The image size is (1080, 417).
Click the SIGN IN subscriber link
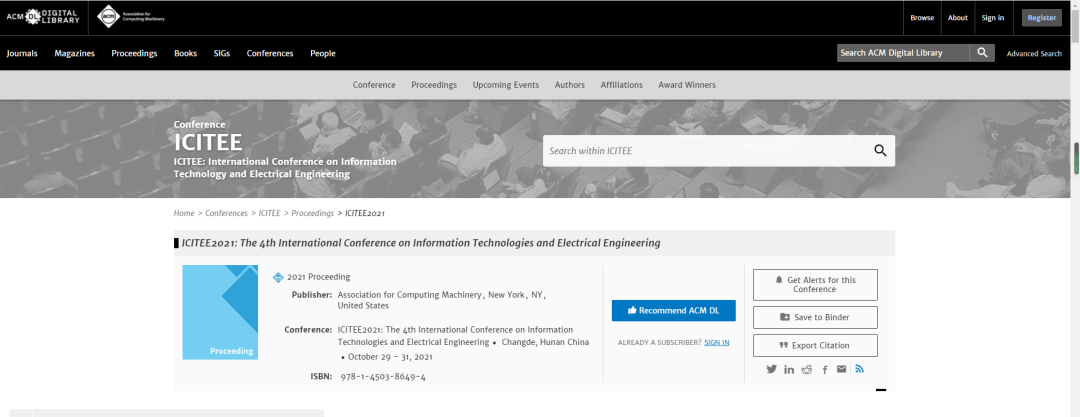717,343
